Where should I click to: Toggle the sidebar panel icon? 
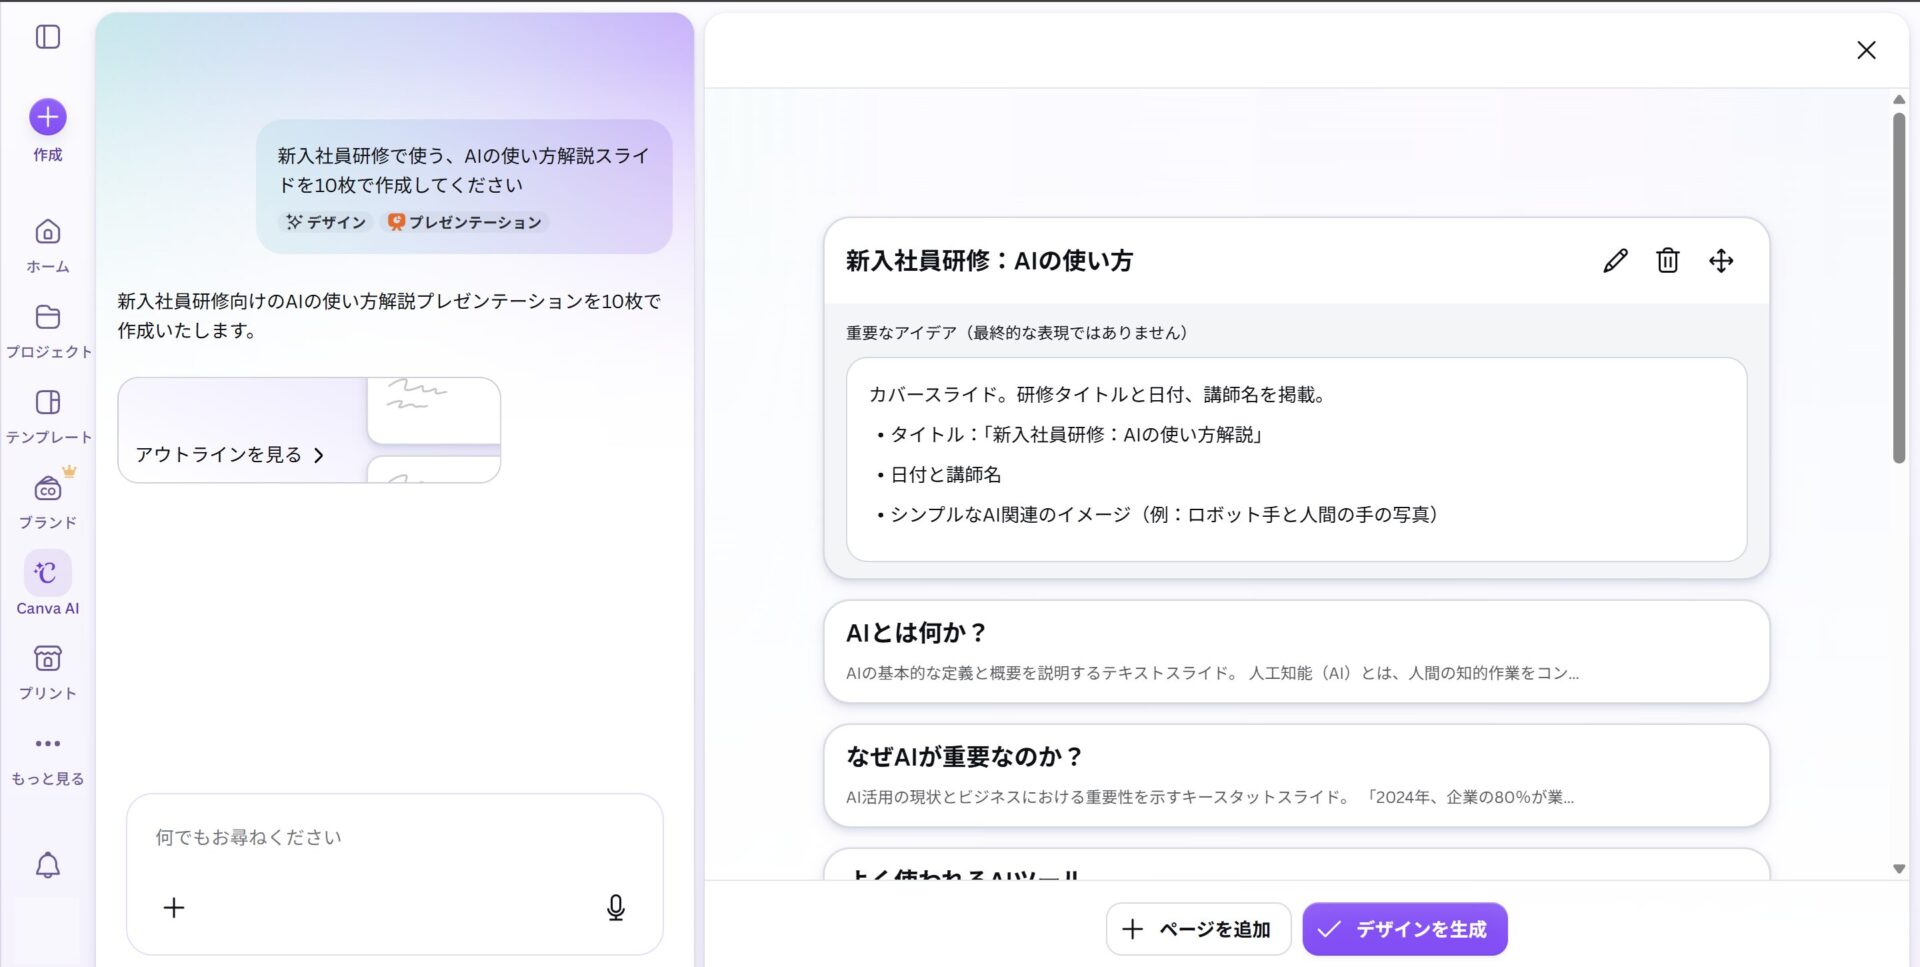tap(48, 37)
